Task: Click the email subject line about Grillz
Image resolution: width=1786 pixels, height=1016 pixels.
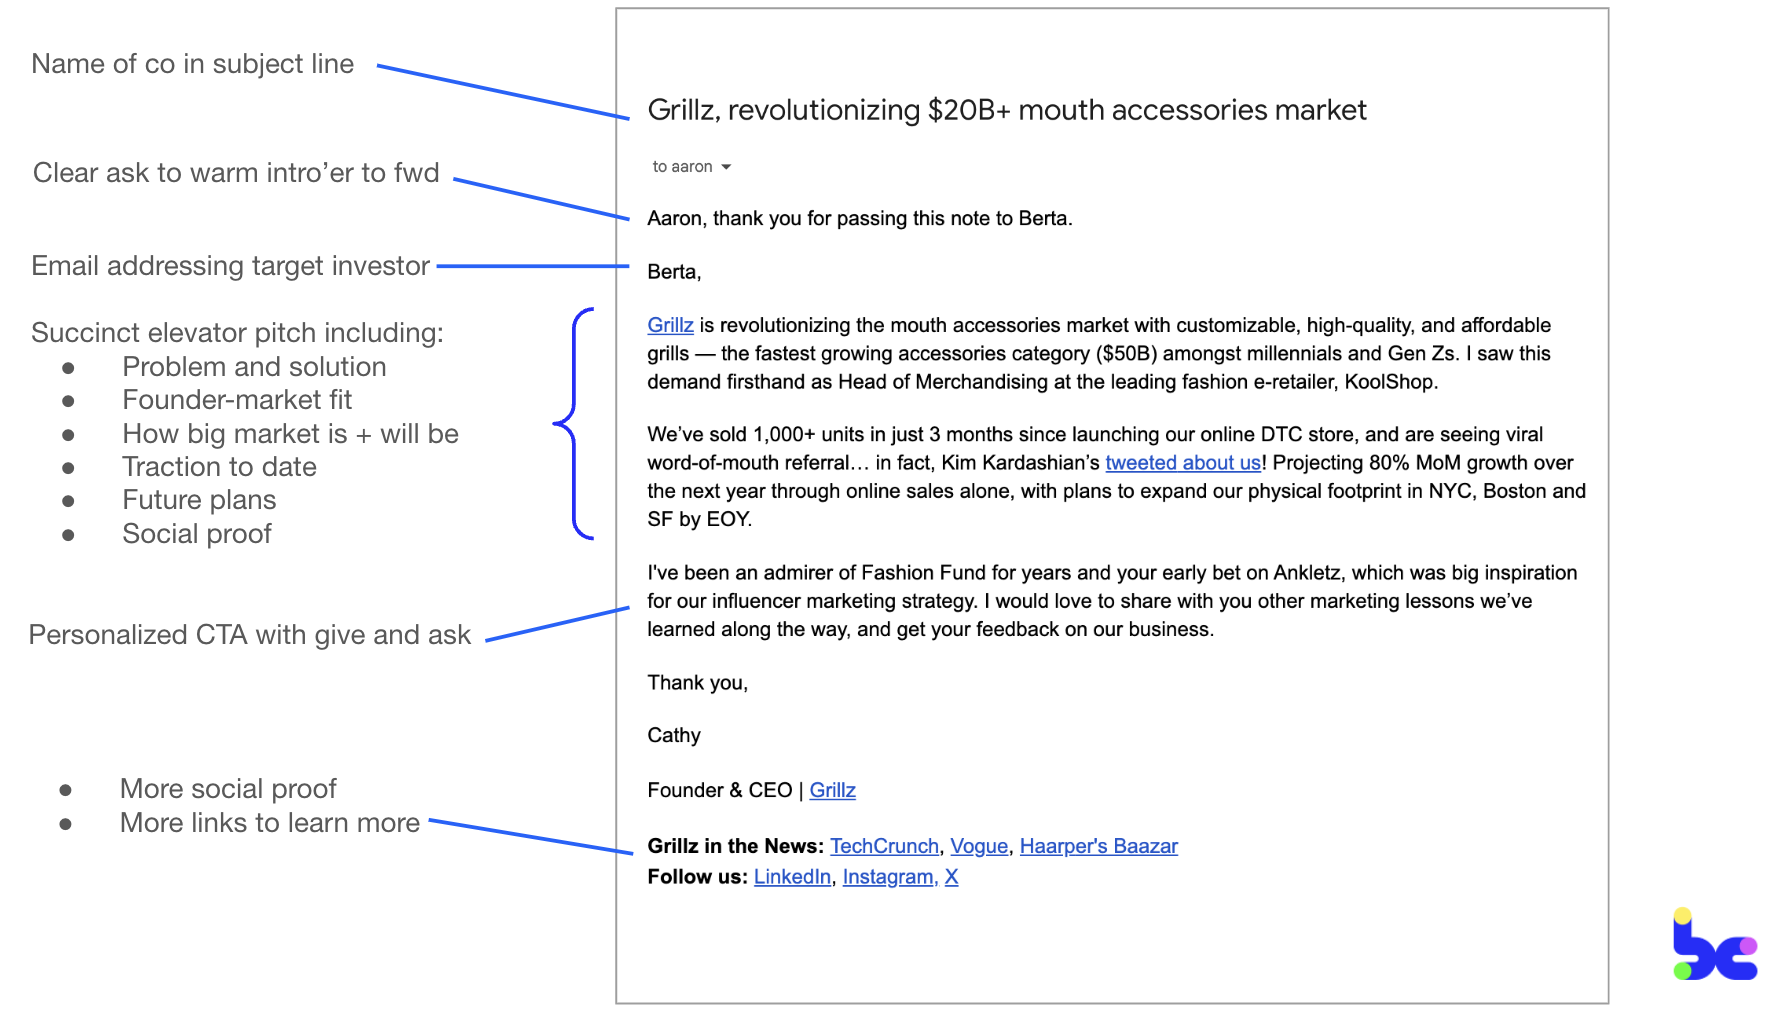Action: point(1006,110)
